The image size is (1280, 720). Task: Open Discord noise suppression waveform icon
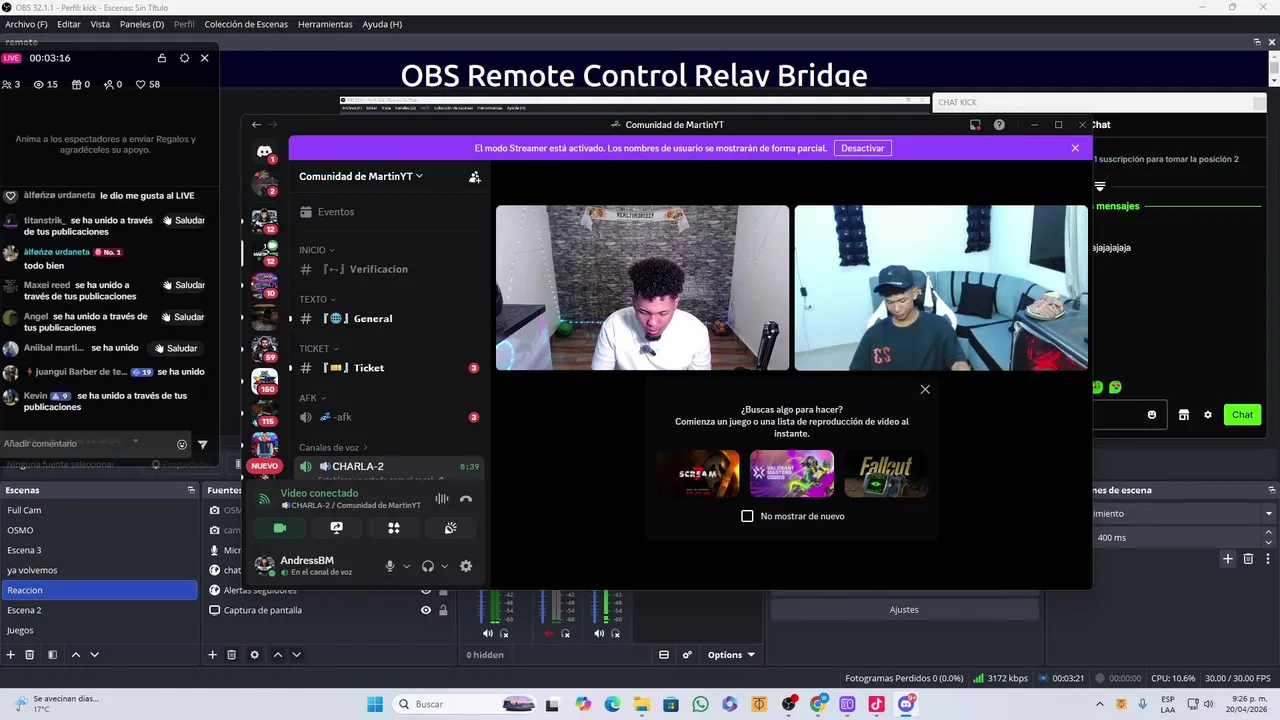click(442, 498)
